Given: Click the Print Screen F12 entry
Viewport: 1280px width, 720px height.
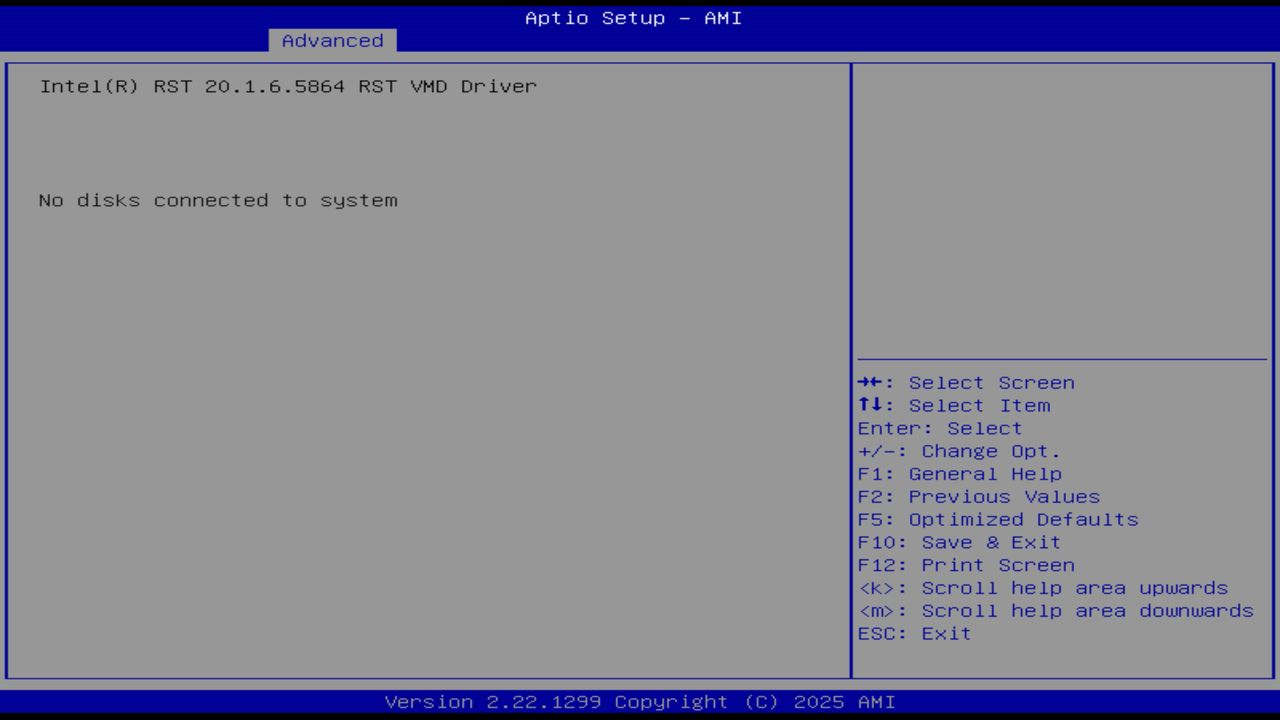Looking at the screenshot, I should [x=966, y=564].
